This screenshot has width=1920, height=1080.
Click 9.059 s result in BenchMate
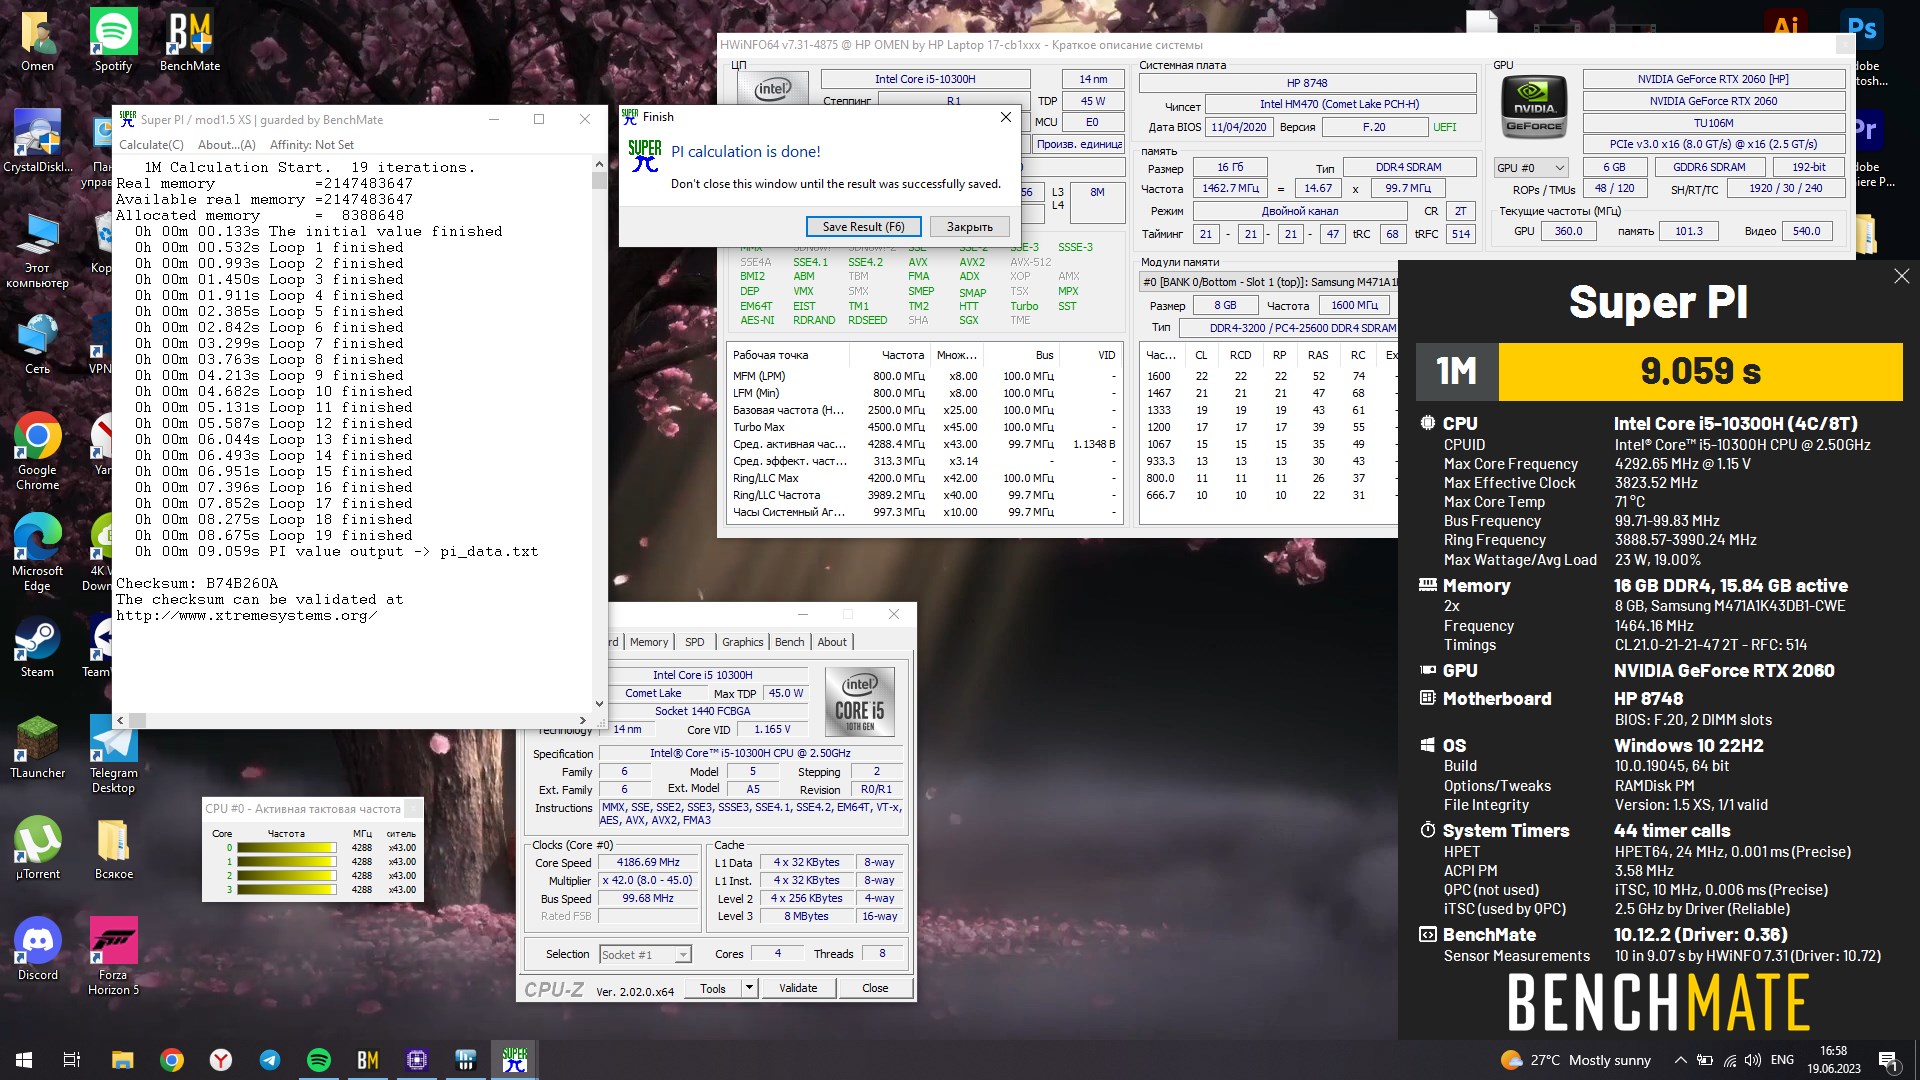click(x=1700, y=371)
